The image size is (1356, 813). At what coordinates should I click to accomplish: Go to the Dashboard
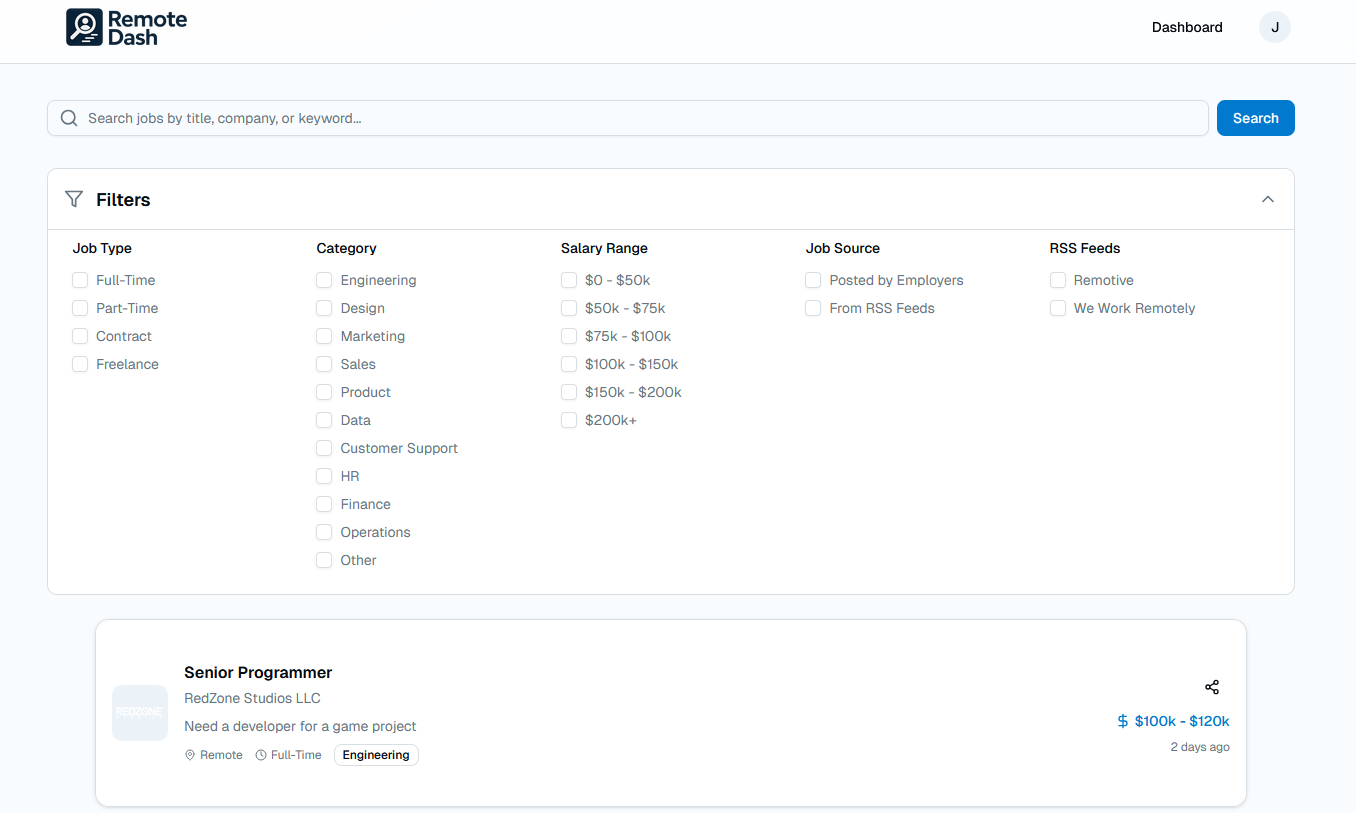tap(1187, 27)
